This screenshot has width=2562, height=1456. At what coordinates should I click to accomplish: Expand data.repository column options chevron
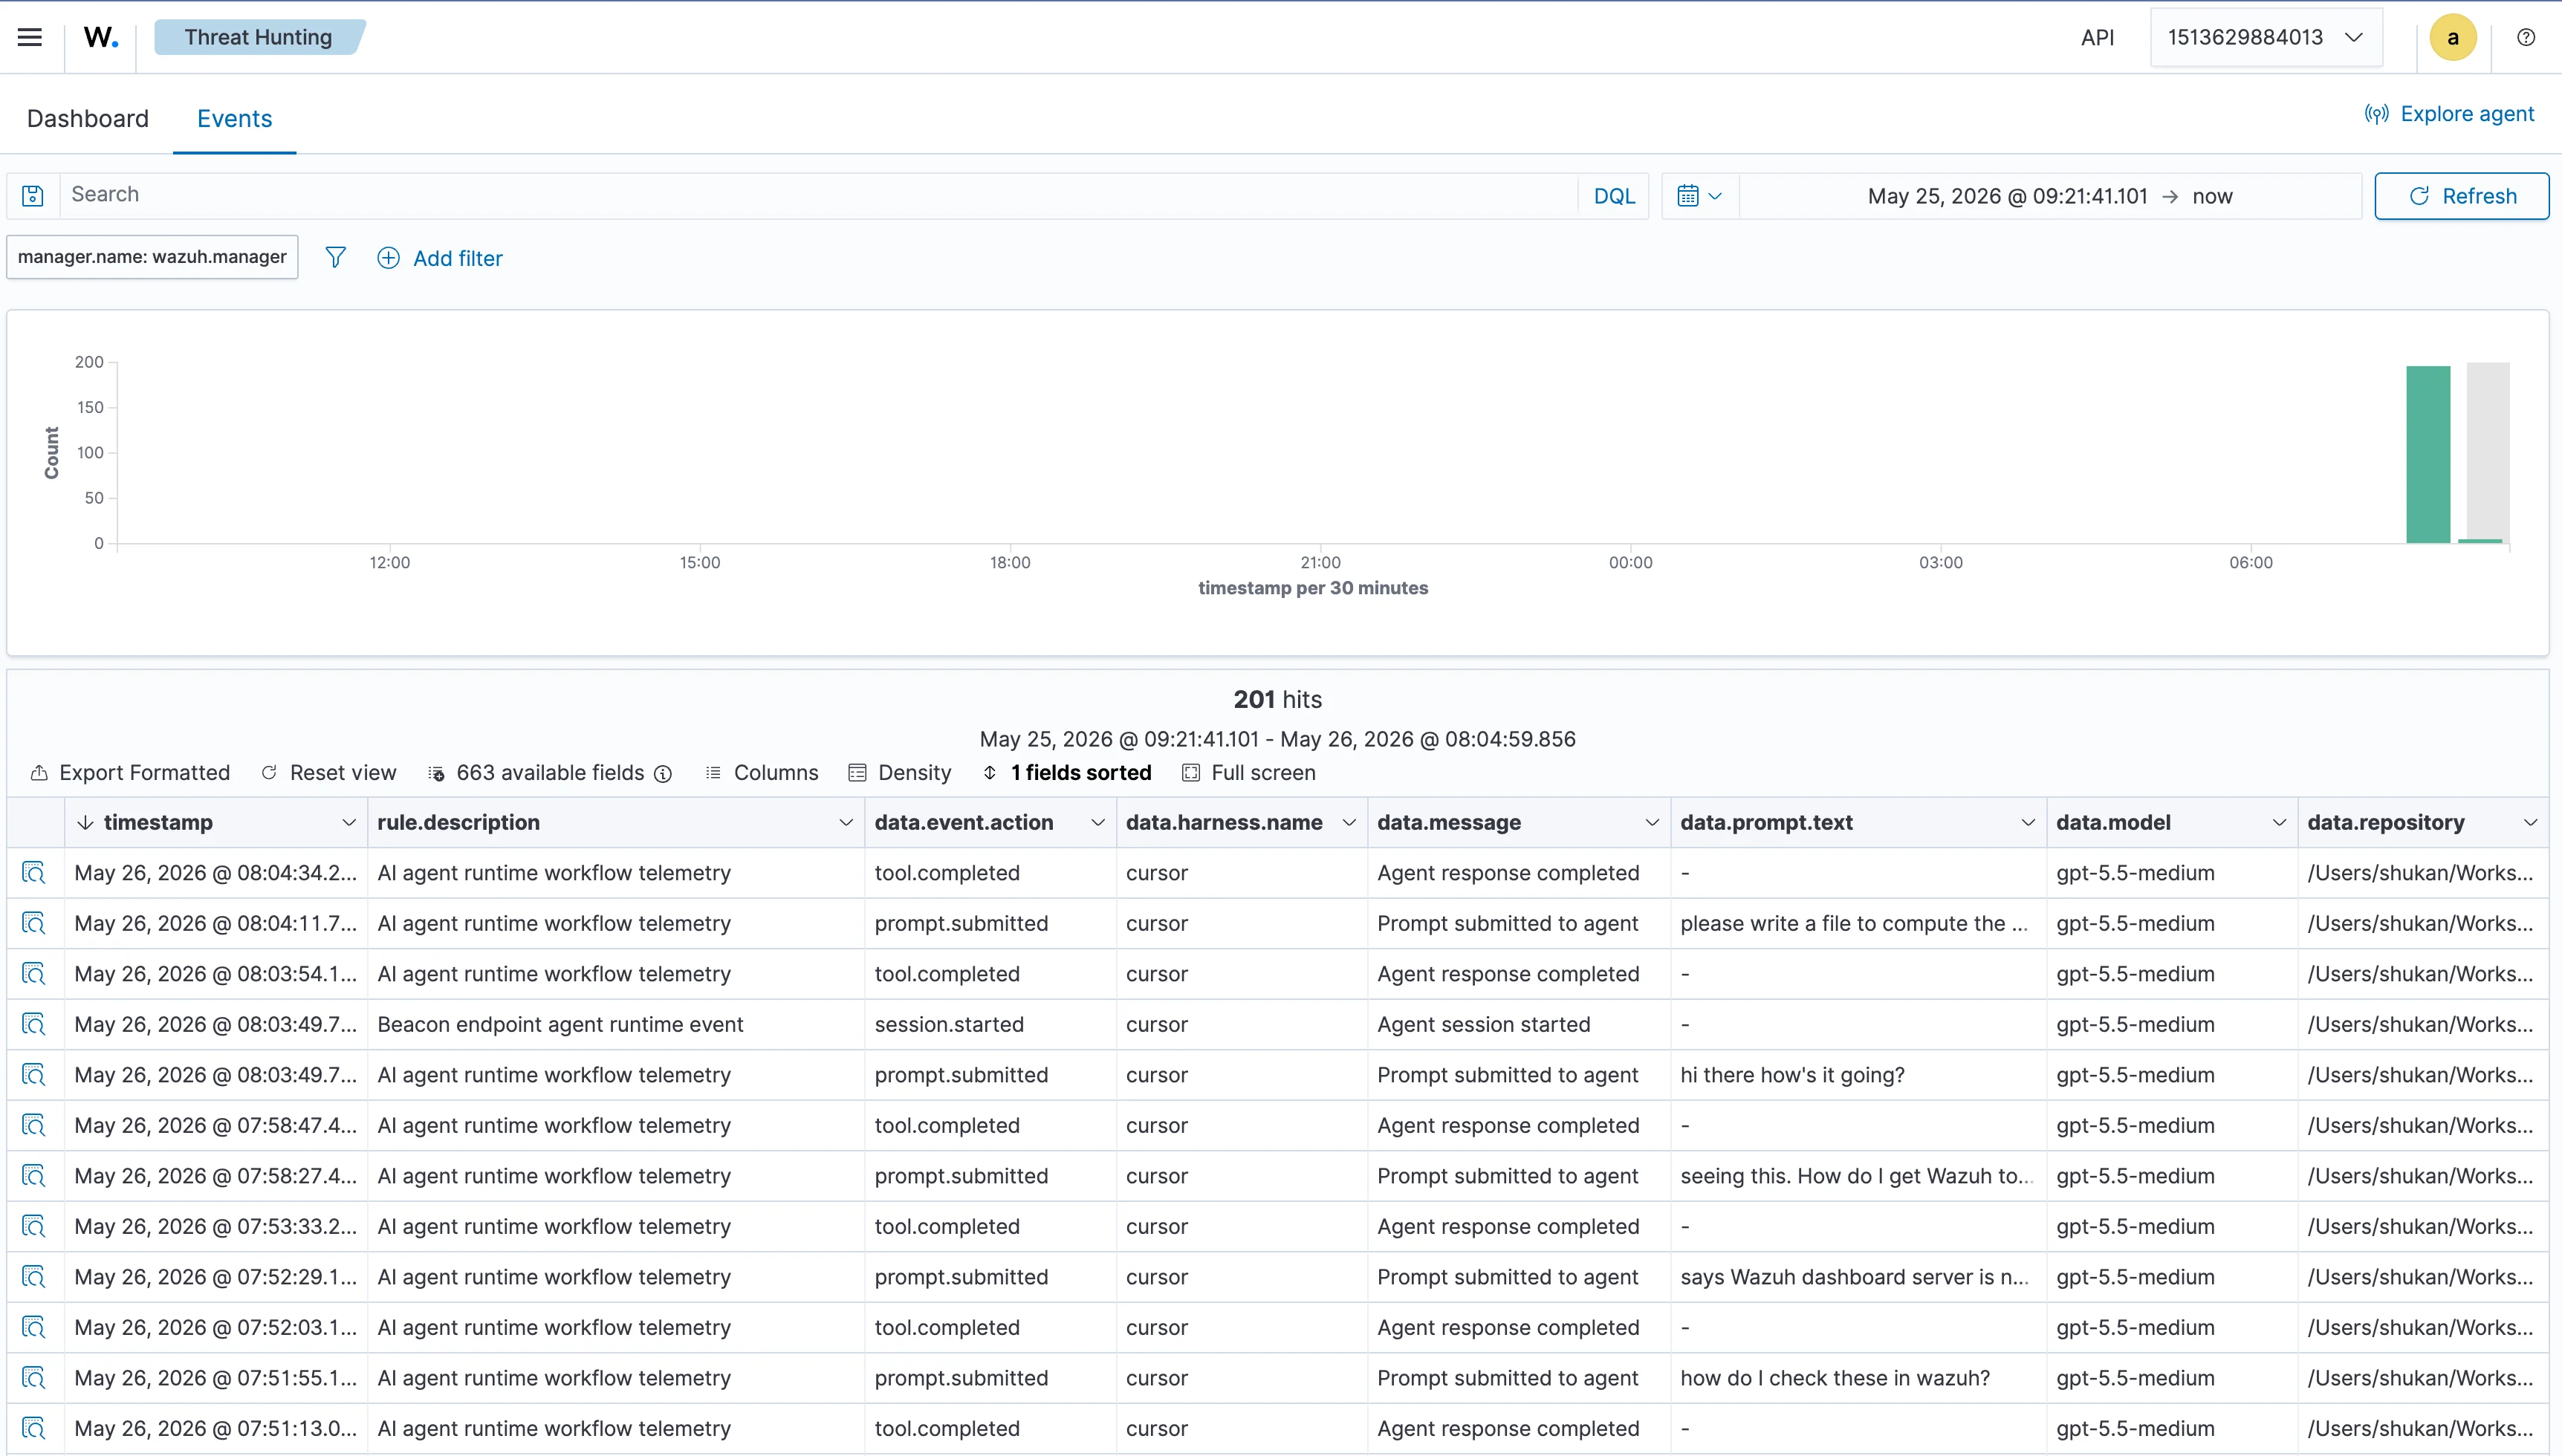2531,823
